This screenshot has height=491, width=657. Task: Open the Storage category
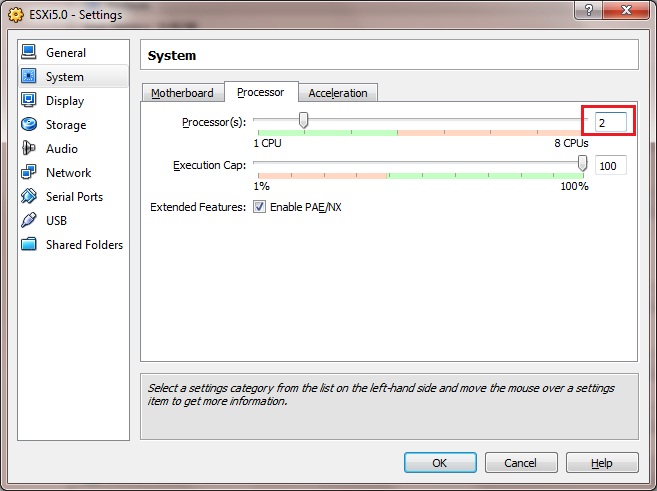(66, 125)
